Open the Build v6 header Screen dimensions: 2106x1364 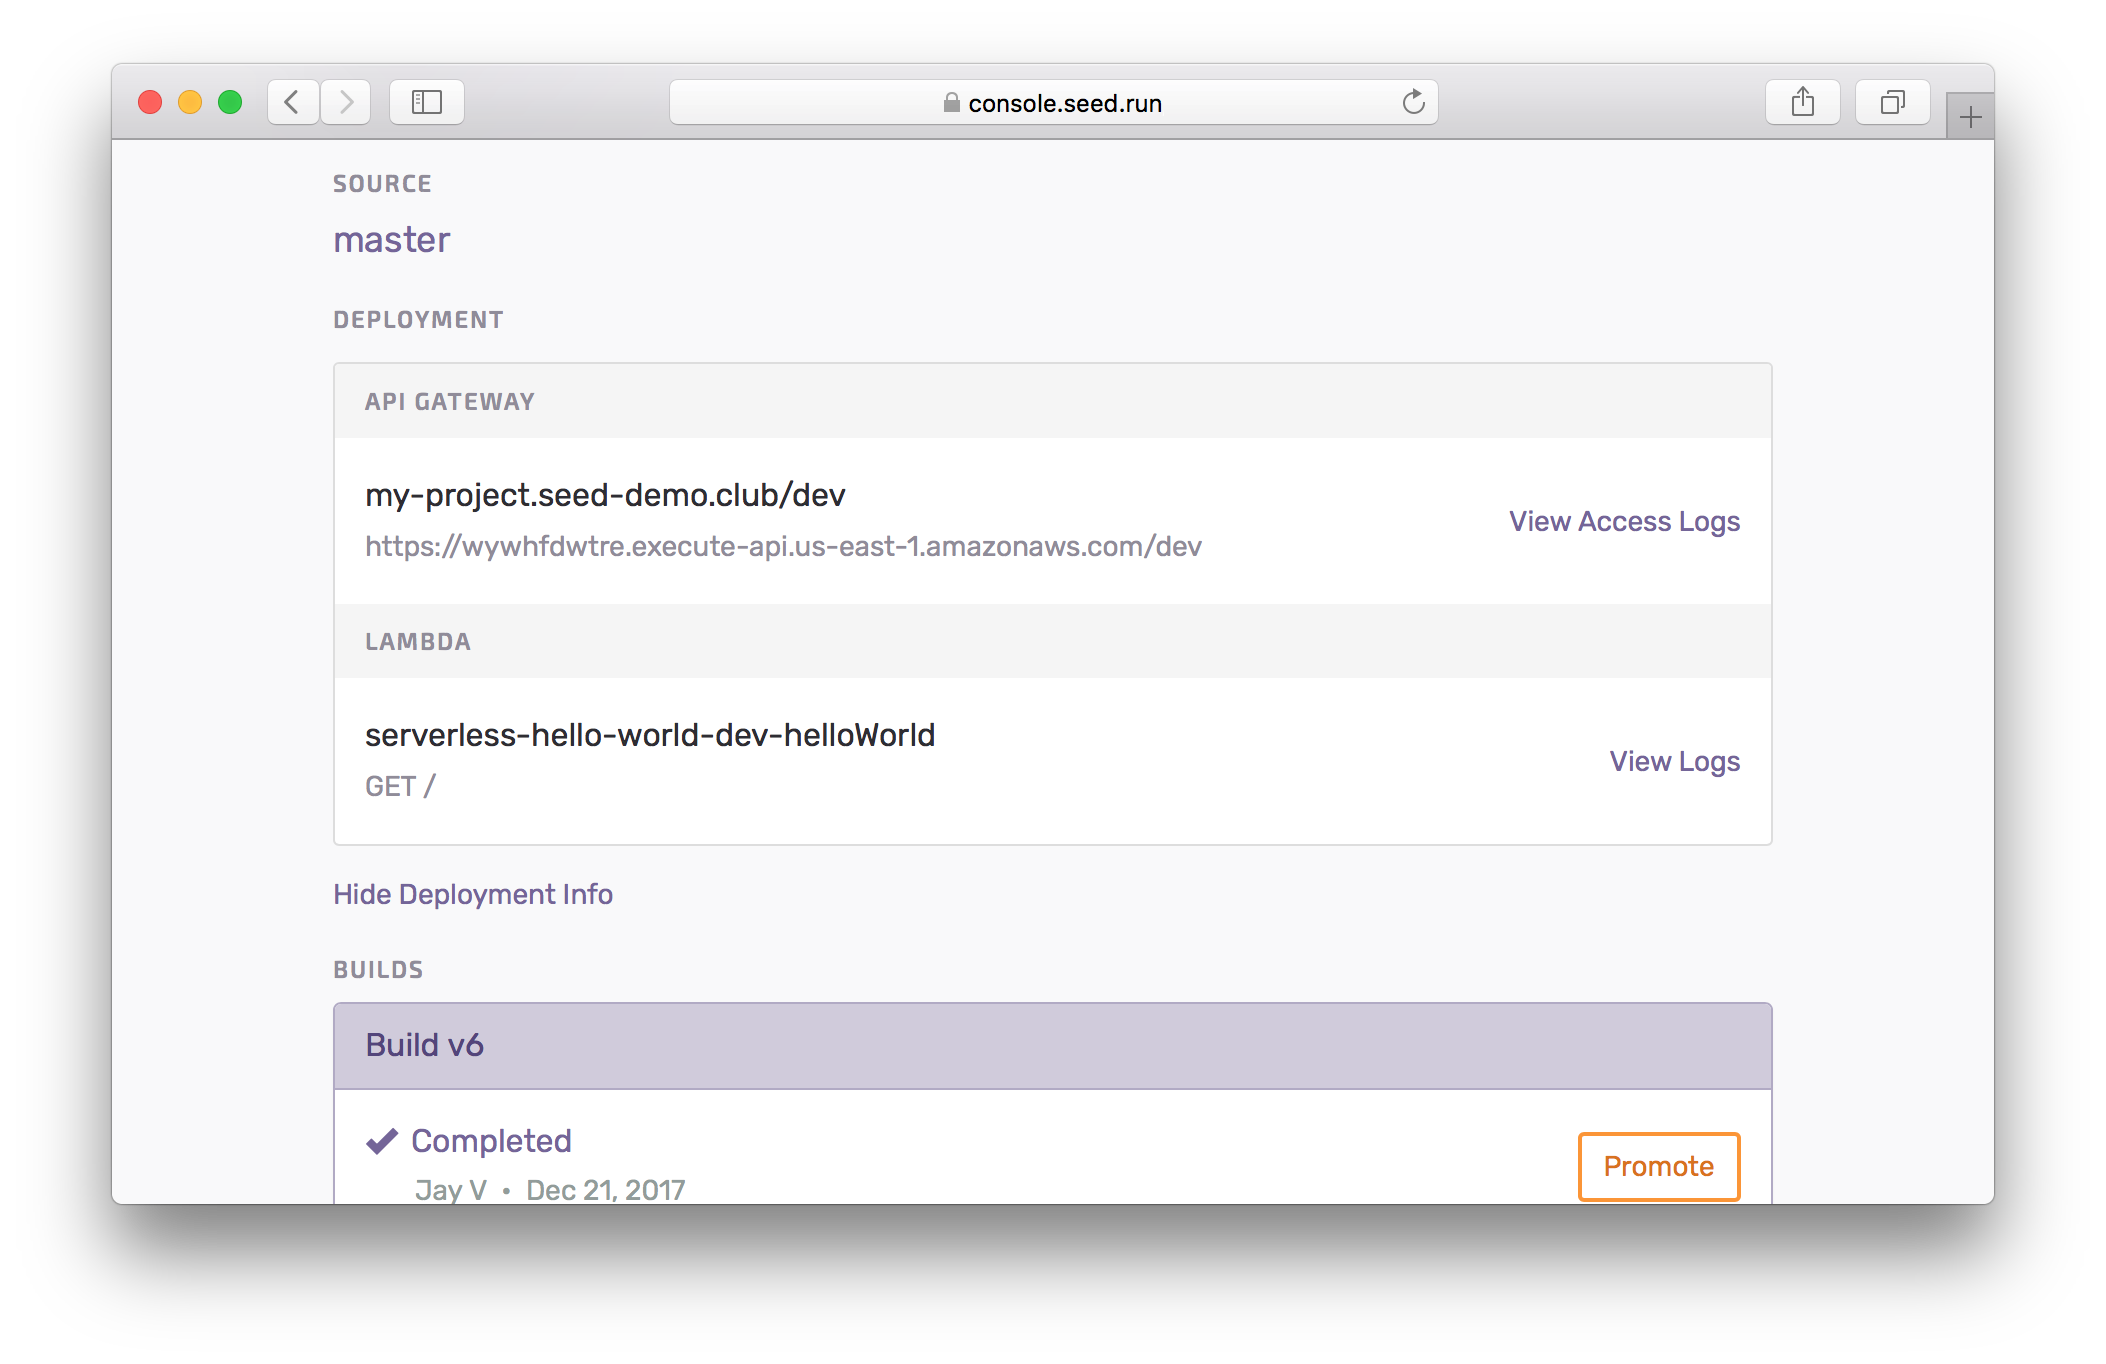[424, 1045]
